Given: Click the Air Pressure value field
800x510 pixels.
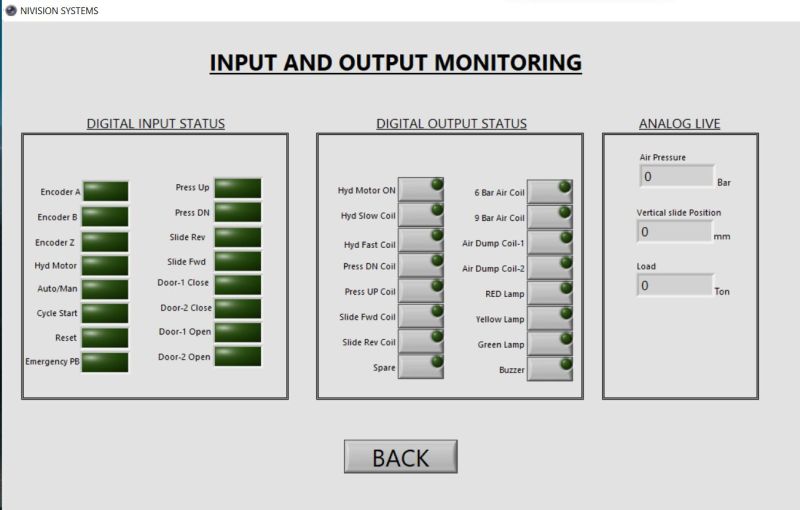Looking at the screenshot, I should [x=675, y=177].
